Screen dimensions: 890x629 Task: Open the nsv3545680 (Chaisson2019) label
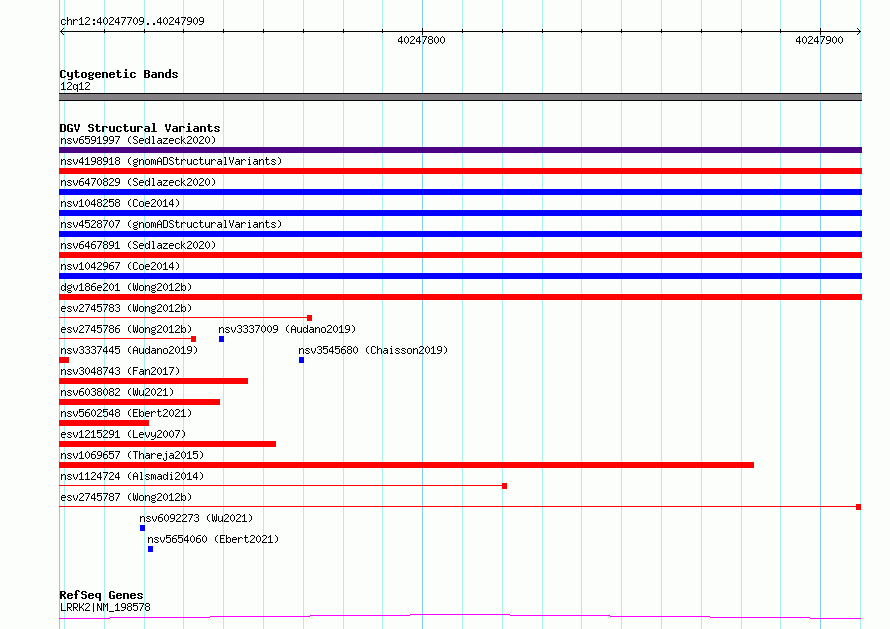click(373, 350)
